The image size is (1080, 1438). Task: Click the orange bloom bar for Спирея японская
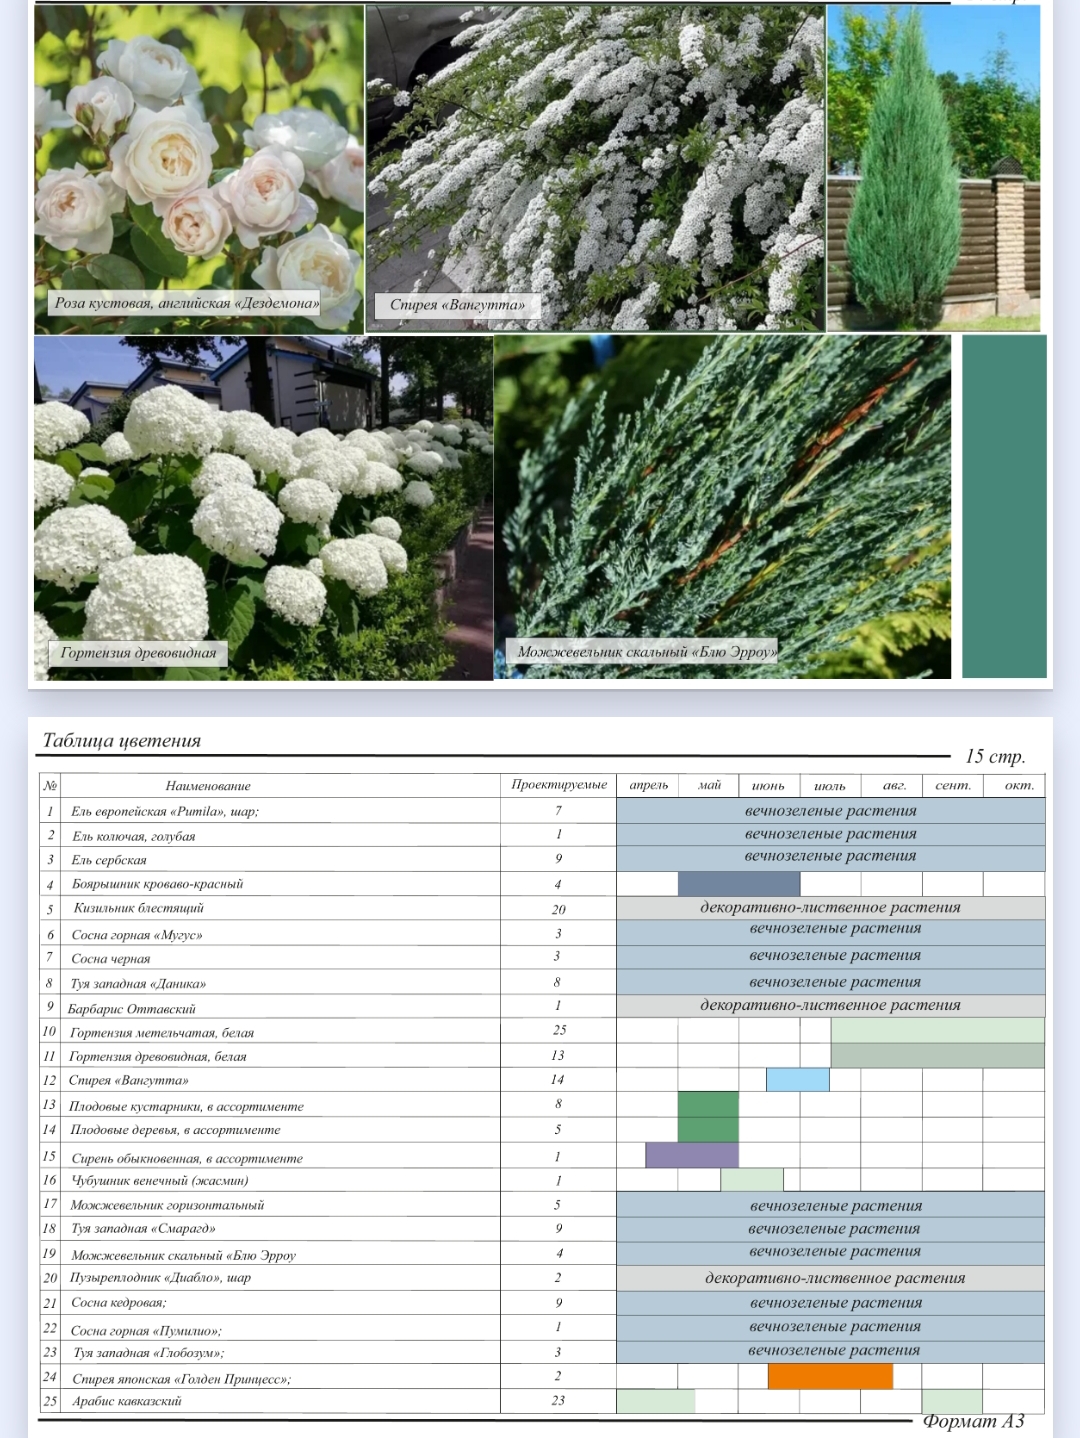[830, 1377]
